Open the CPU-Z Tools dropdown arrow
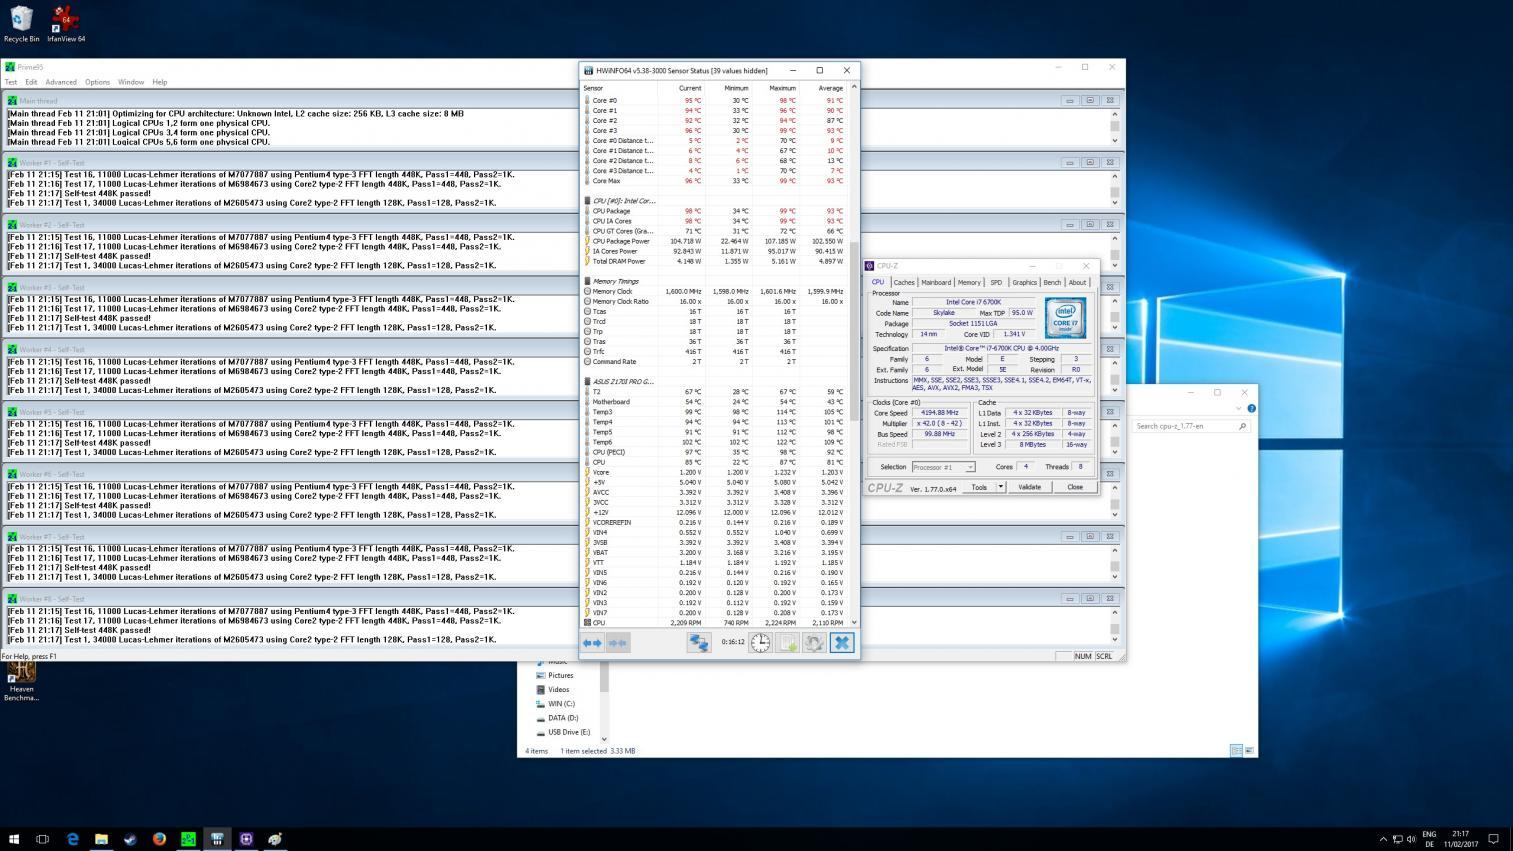The width and height of the screenshot is (1513, 851). click(x=1000, y=487)
